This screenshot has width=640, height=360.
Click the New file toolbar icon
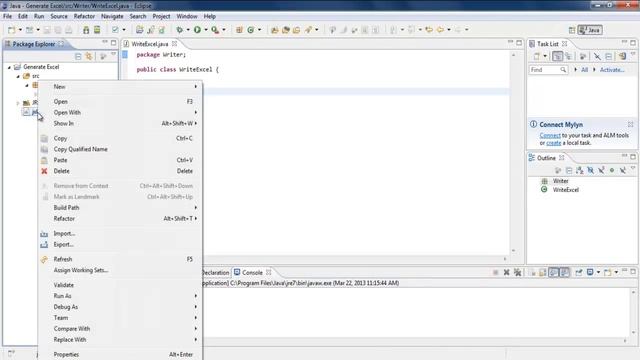pos(12,30)
